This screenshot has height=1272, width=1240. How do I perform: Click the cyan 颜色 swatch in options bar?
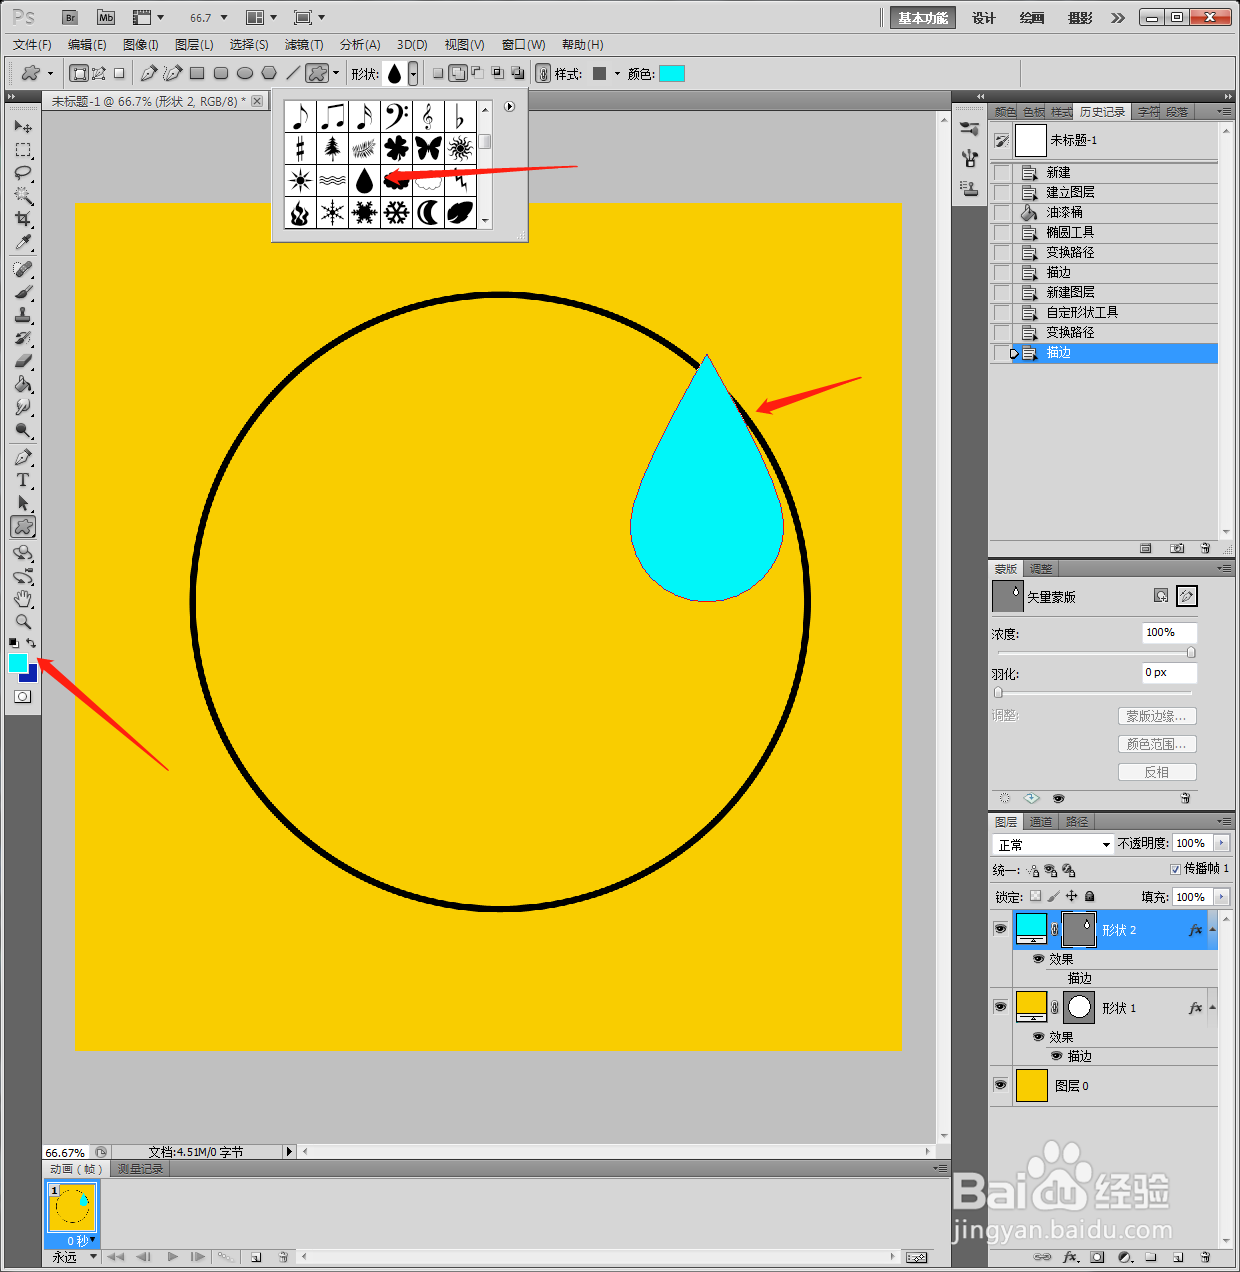pos(672,74)
